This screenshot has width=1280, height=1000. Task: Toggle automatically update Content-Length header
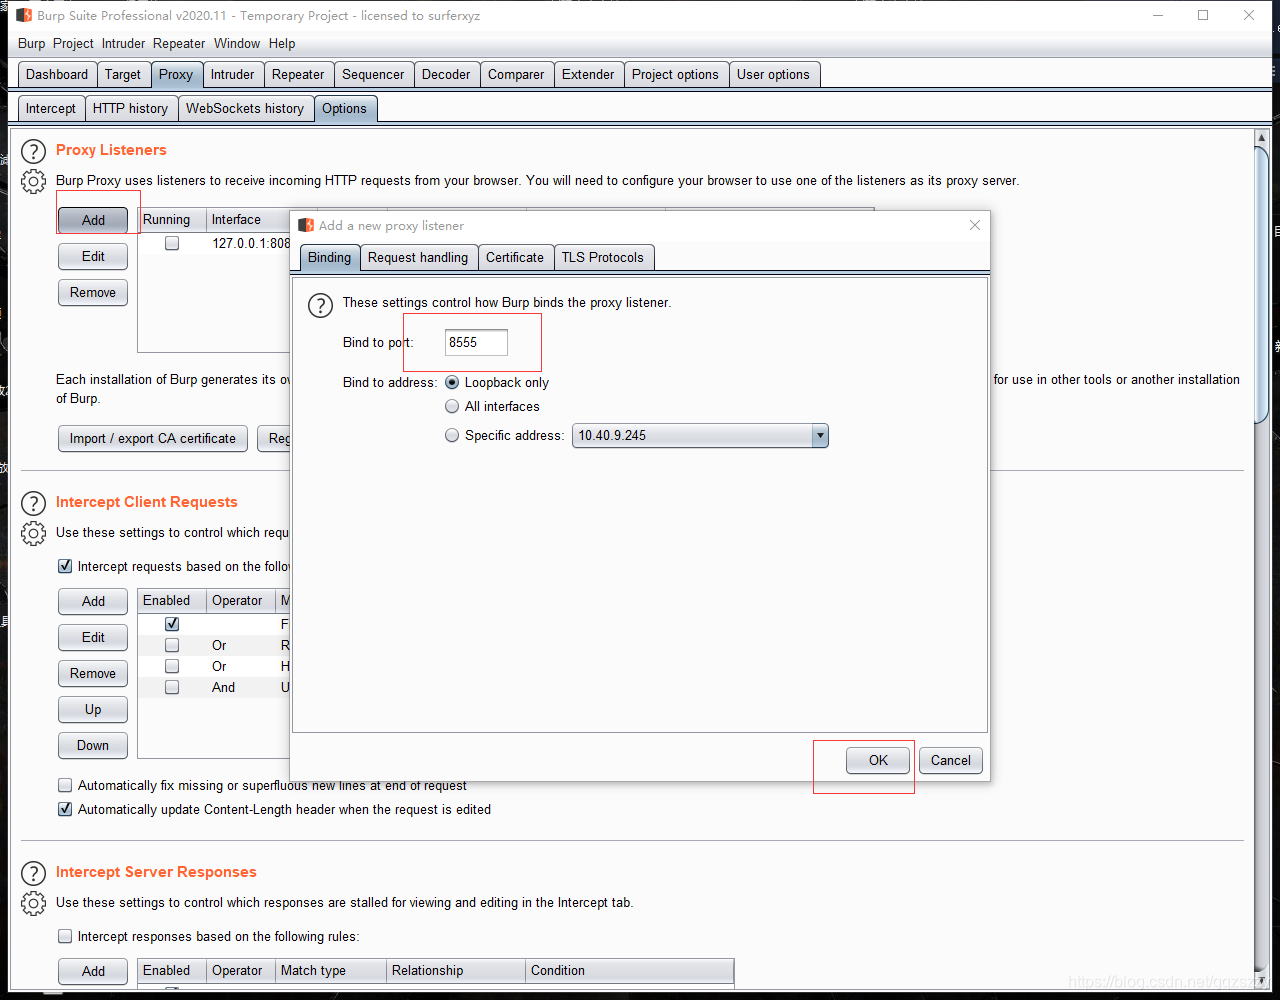[65, 809]
